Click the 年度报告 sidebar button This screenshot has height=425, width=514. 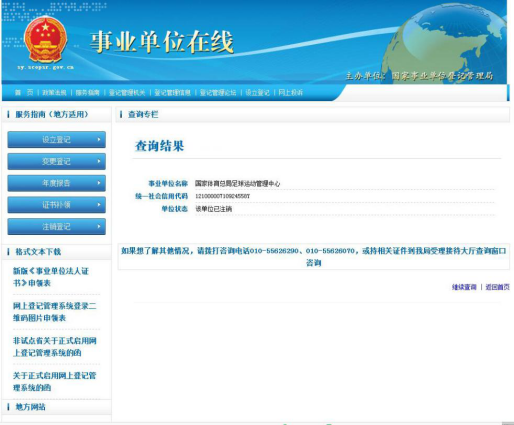pos(57,183)
